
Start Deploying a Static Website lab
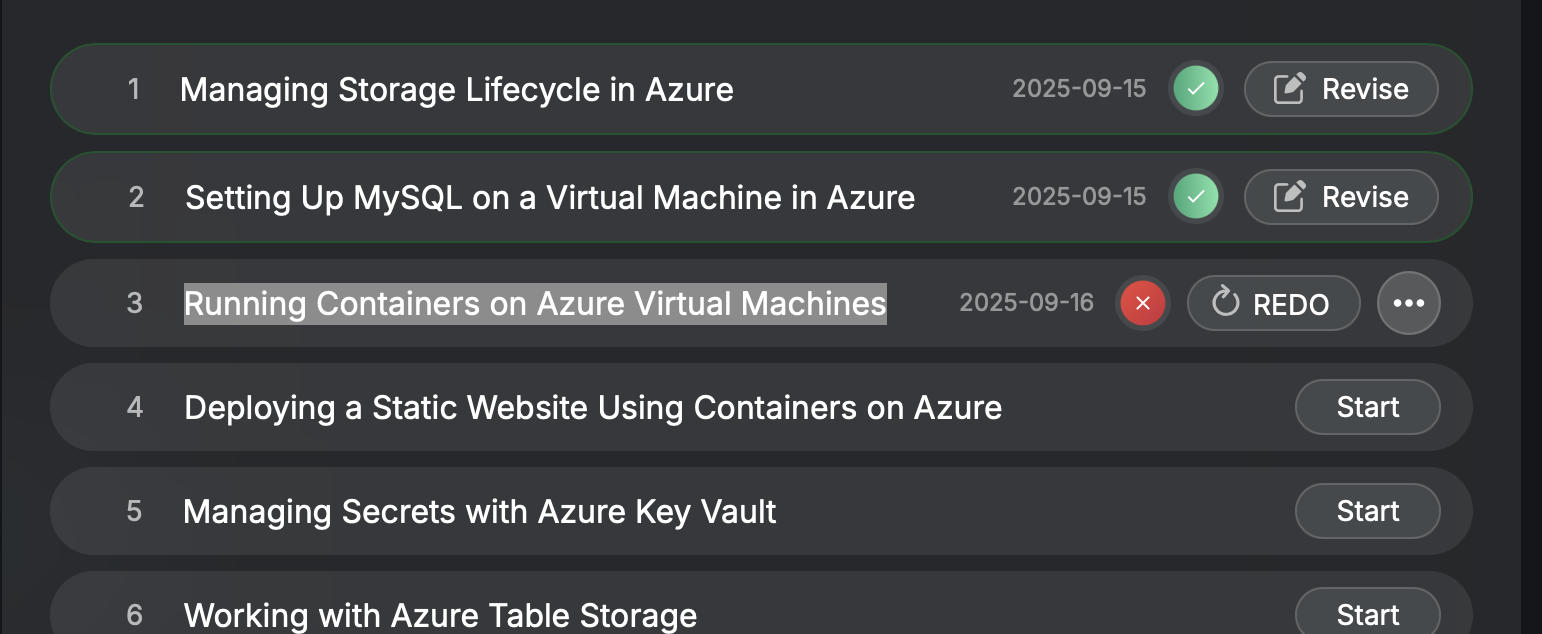pyautogui.click(x=1368, y=407)
